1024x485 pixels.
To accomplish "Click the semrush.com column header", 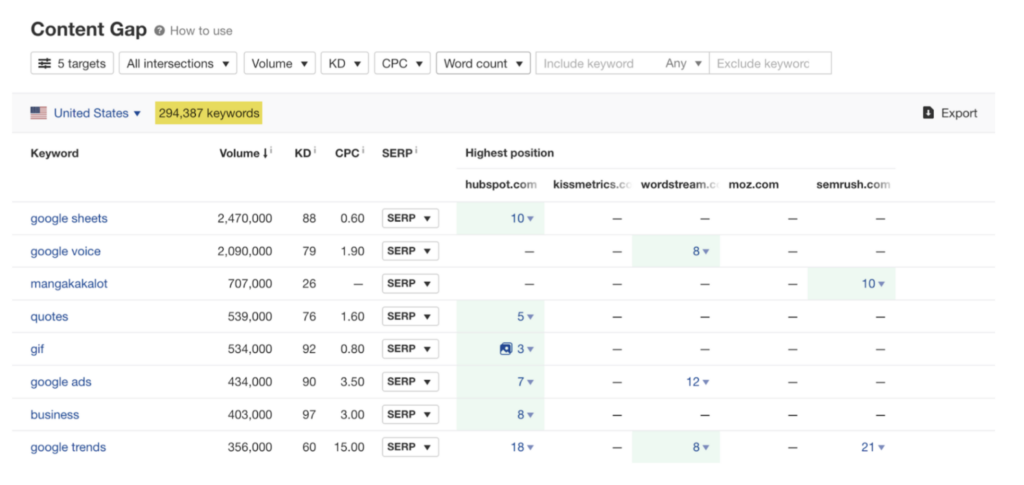I will 853,185.
